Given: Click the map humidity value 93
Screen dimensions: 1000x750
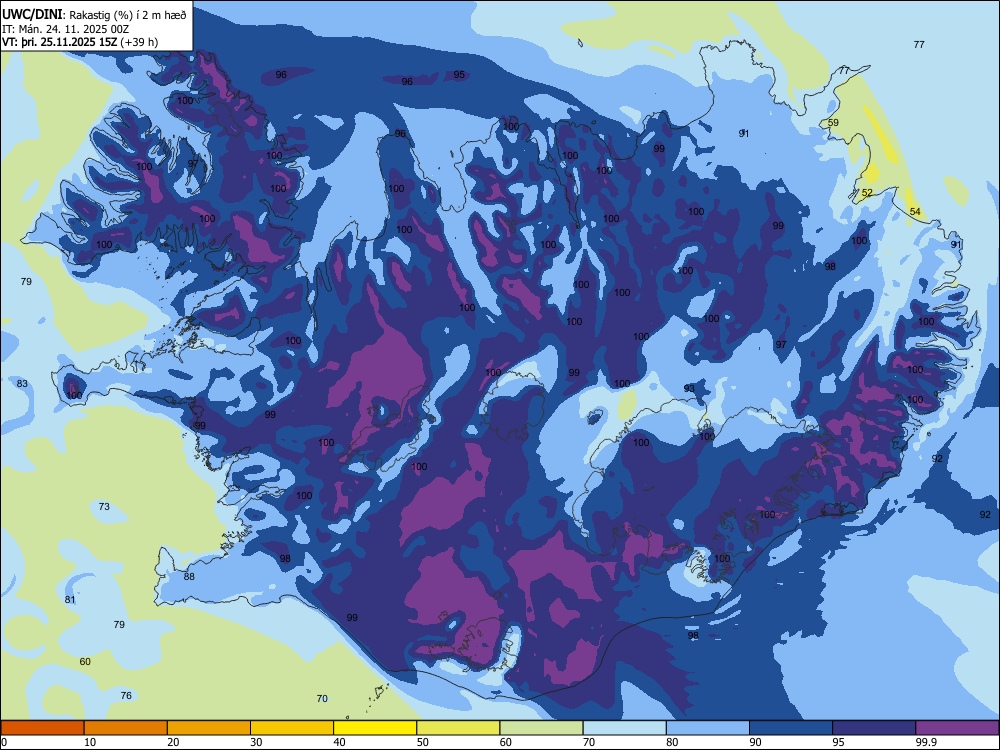Looking at the screenshot, I should pyautogui.click(x=689, y=388).
